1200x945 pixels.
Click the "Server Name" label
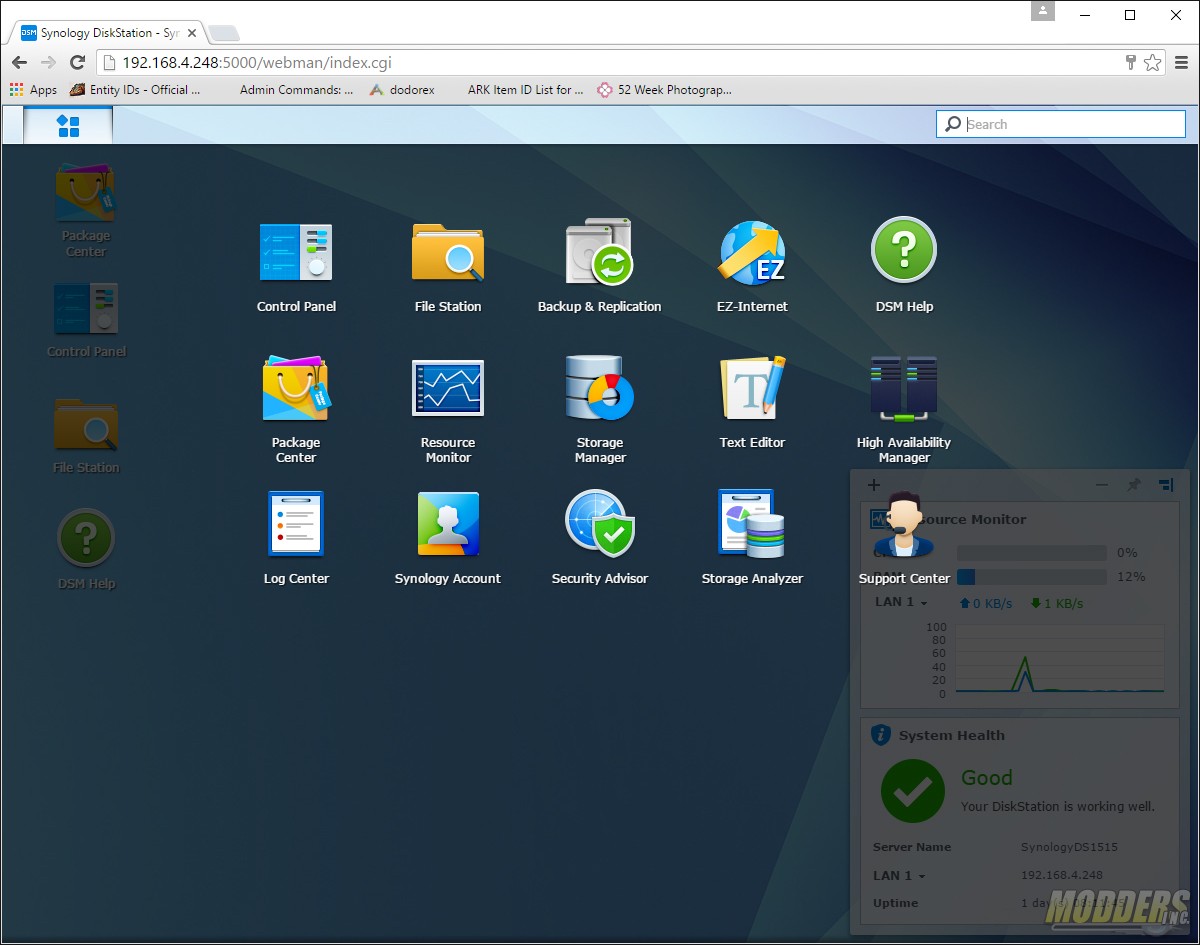[912, 847]
